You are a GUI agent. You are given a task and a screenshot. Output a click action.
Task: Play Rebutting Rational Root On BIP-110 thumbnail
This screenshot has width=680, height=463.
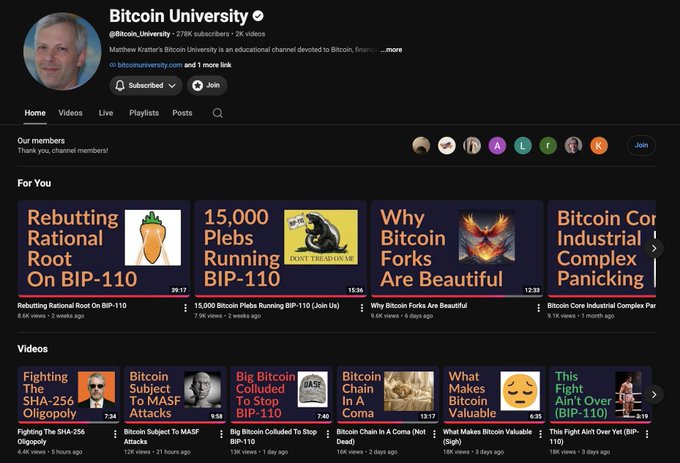(104, 249)
